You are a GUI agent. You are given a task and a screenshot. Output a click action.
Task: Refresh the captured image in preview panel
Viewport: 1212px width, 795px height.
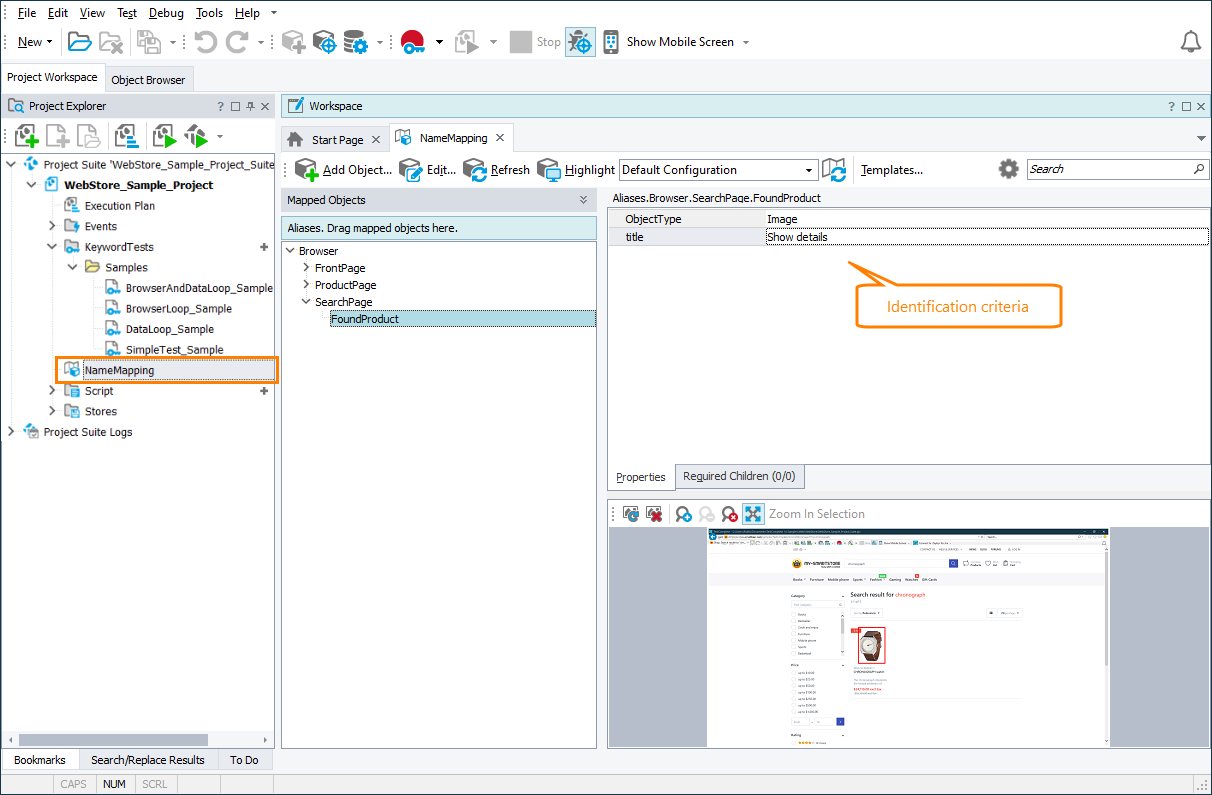point(630,513)
